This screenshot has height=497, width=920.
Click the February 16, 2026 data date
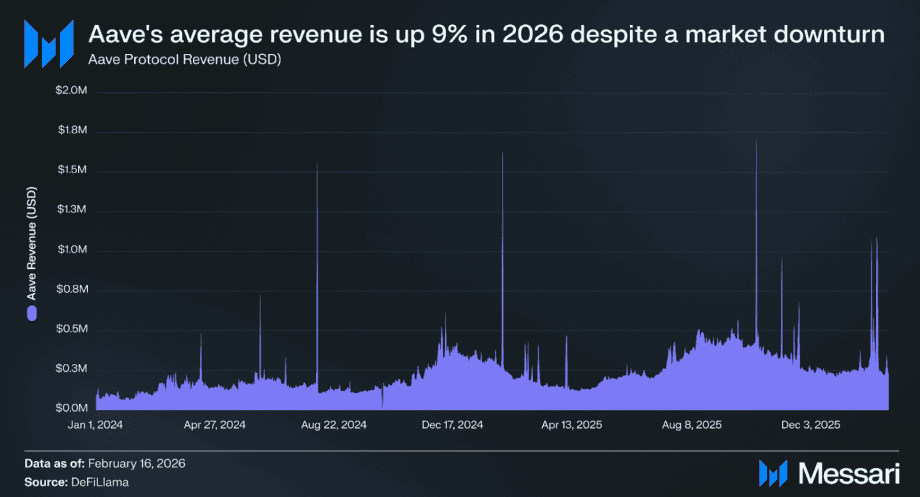(136, 464)
